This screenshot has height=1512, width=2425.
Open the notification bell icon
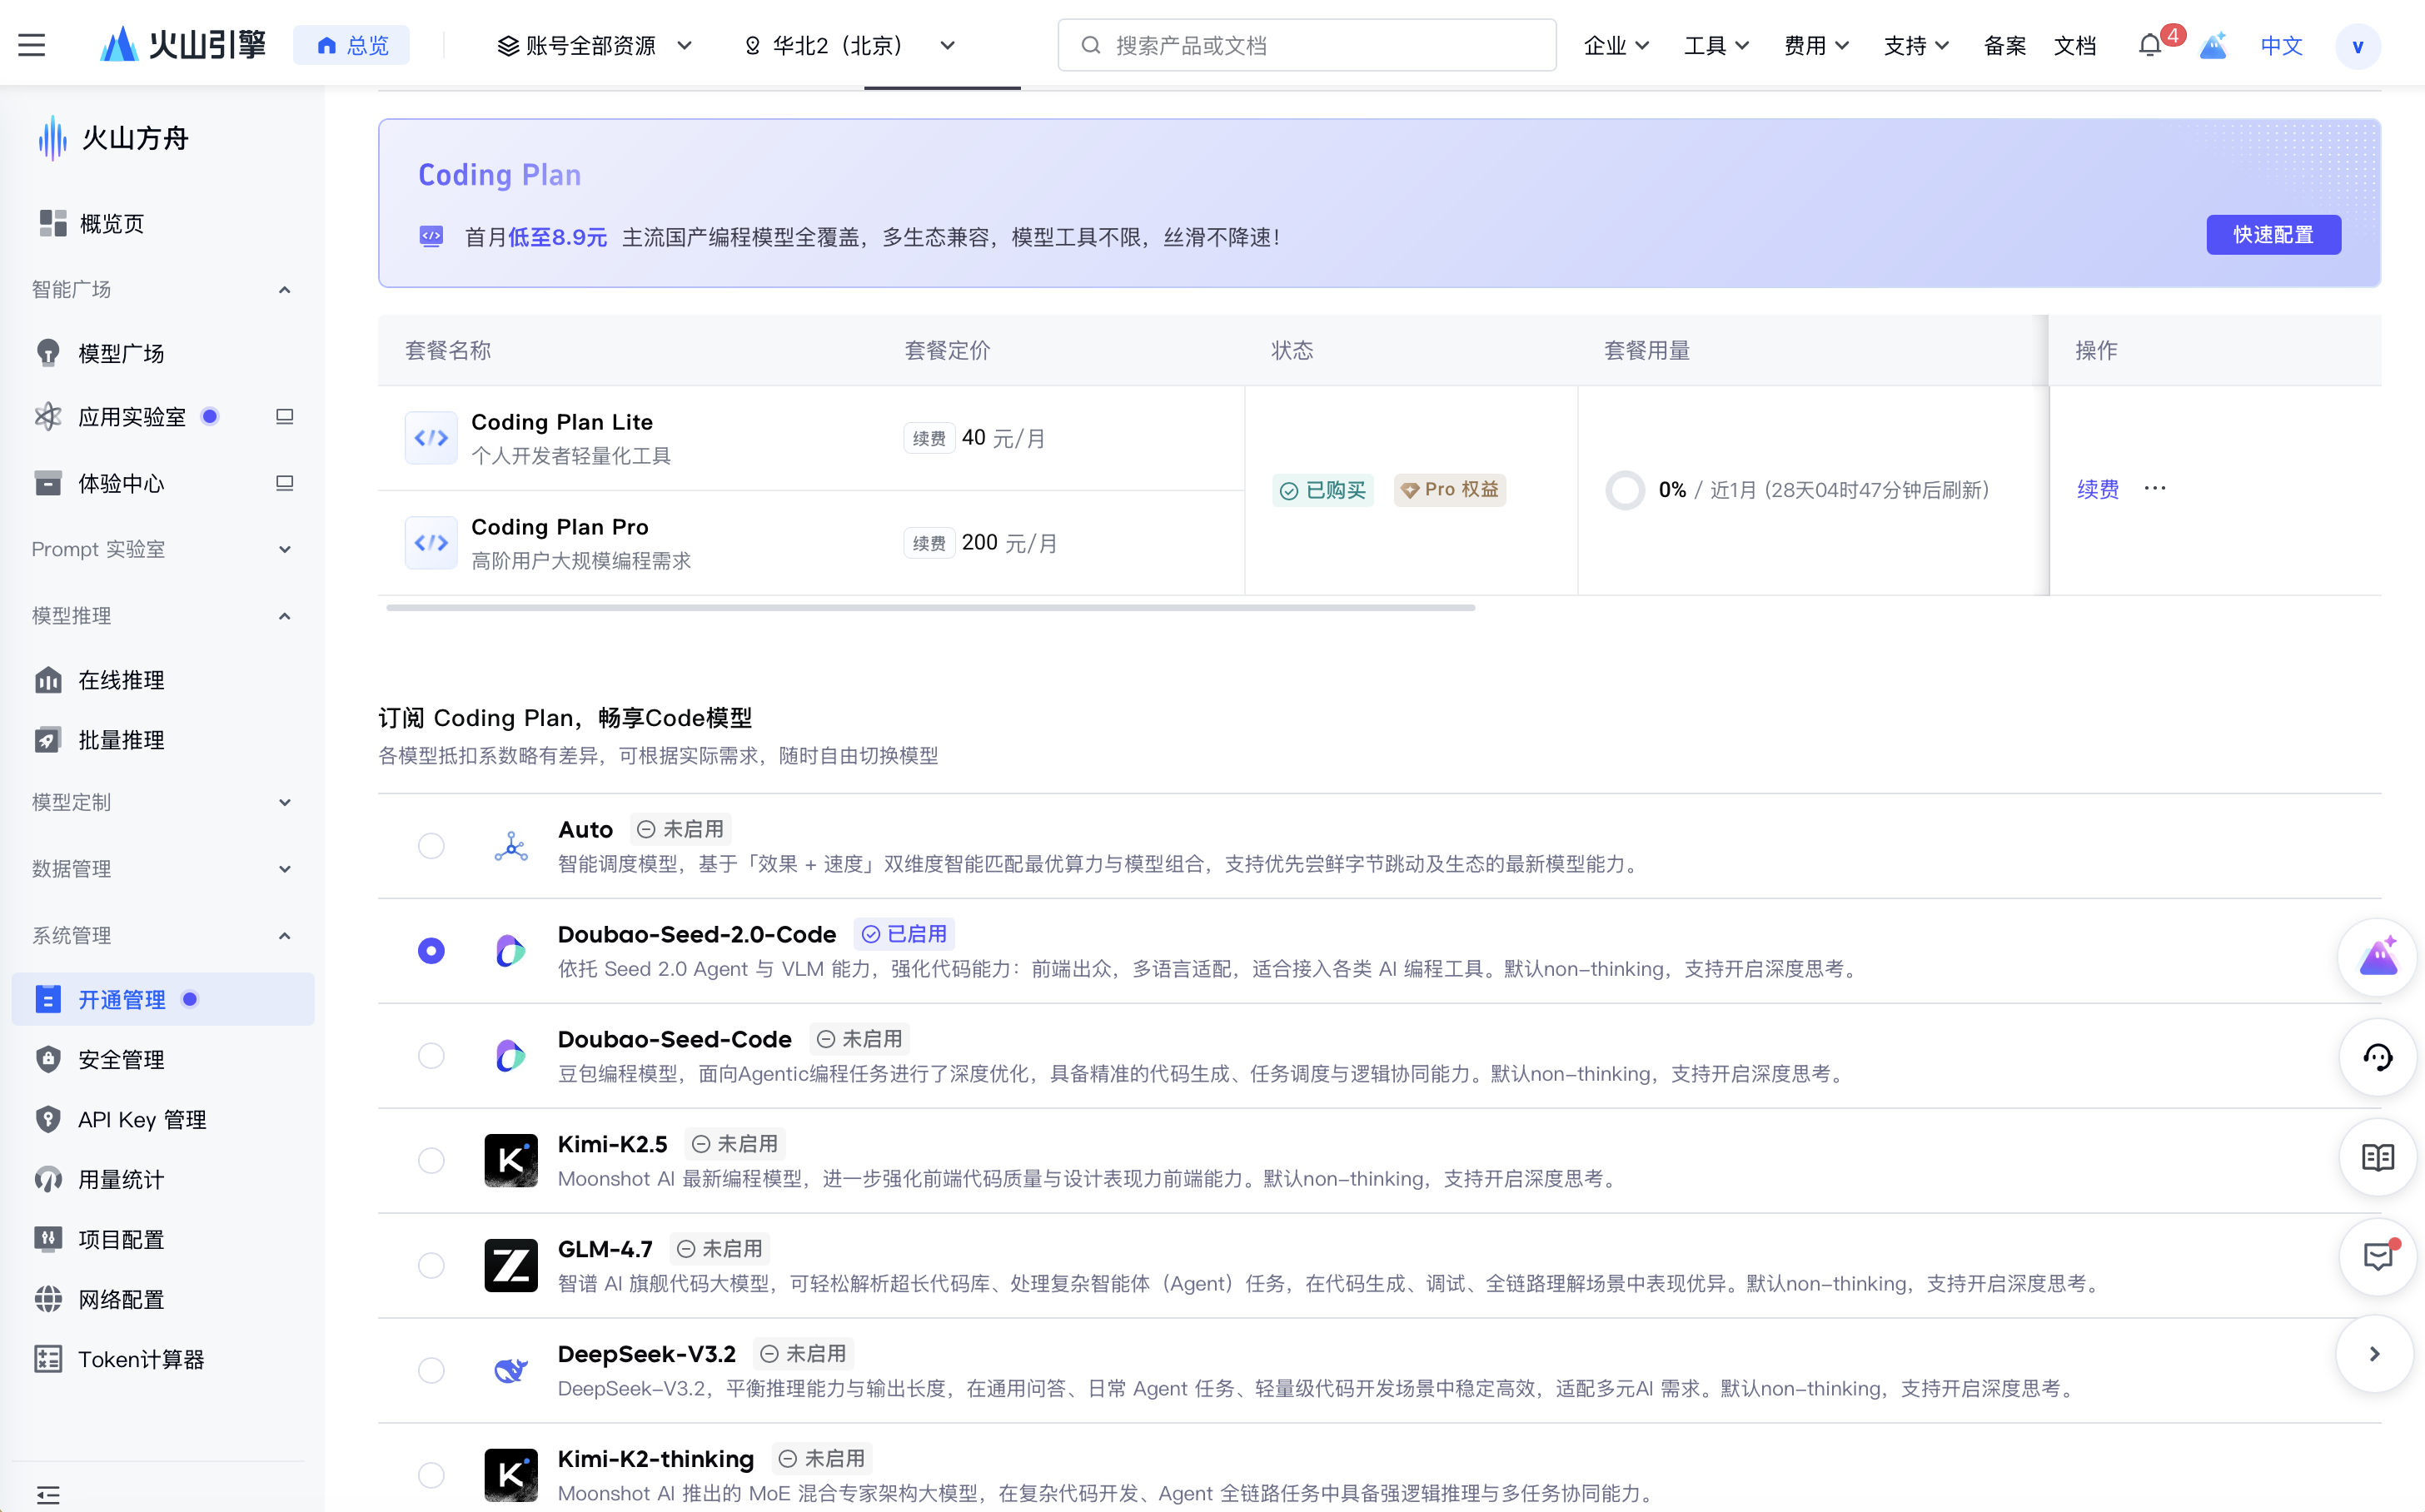2149,46
